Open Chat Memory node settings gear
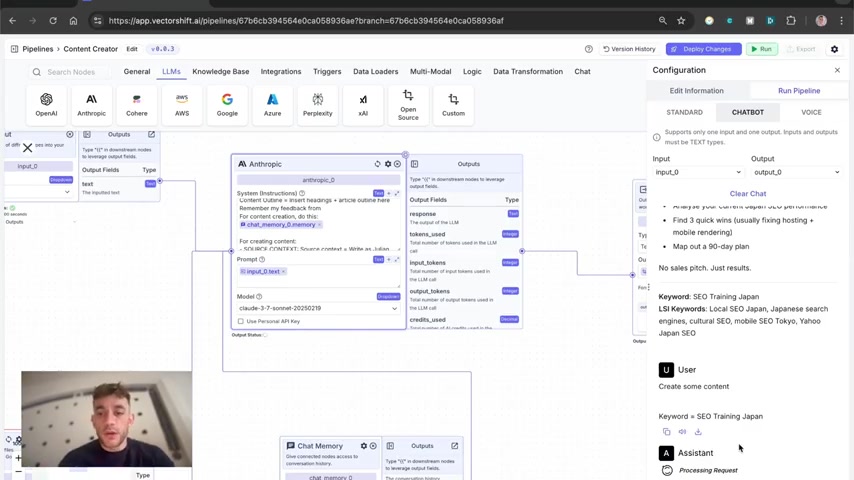 coord(364,446)
